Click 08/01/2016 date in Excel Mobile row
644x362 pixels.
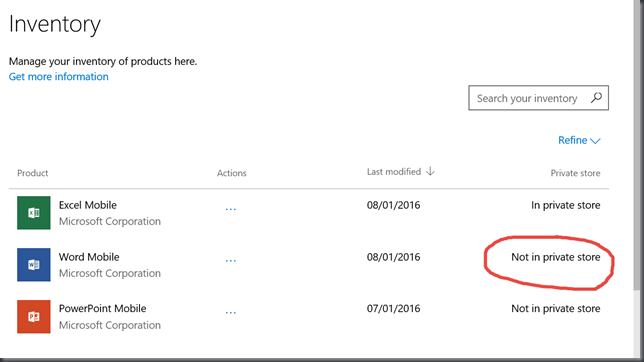click(393, 205)
